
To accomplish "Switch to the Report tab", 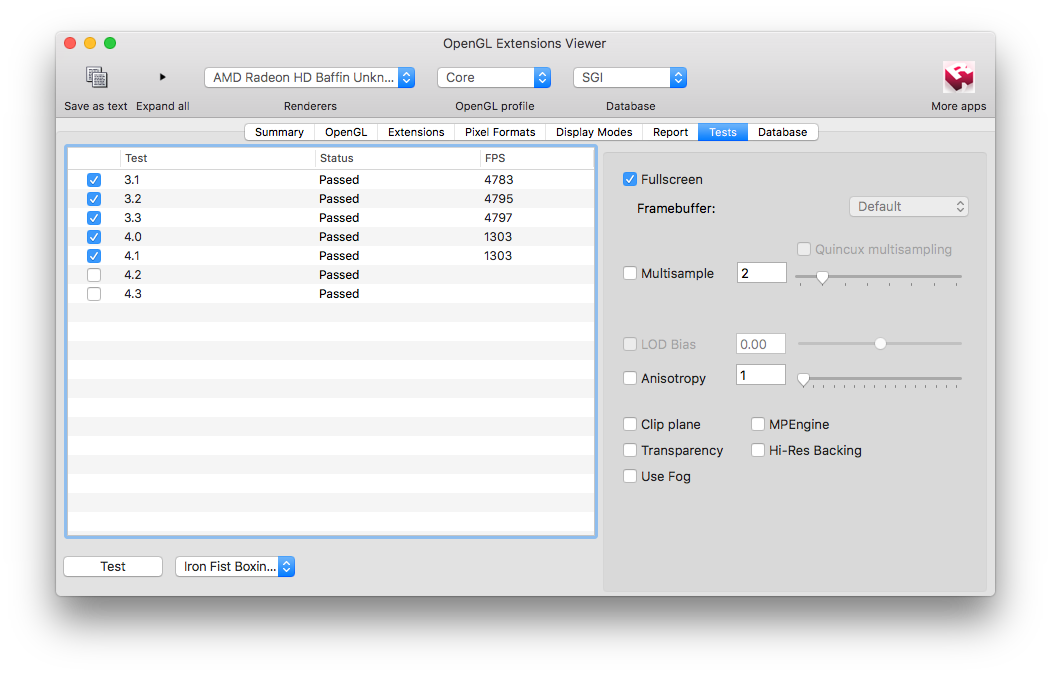I will [x=670, y=132].
